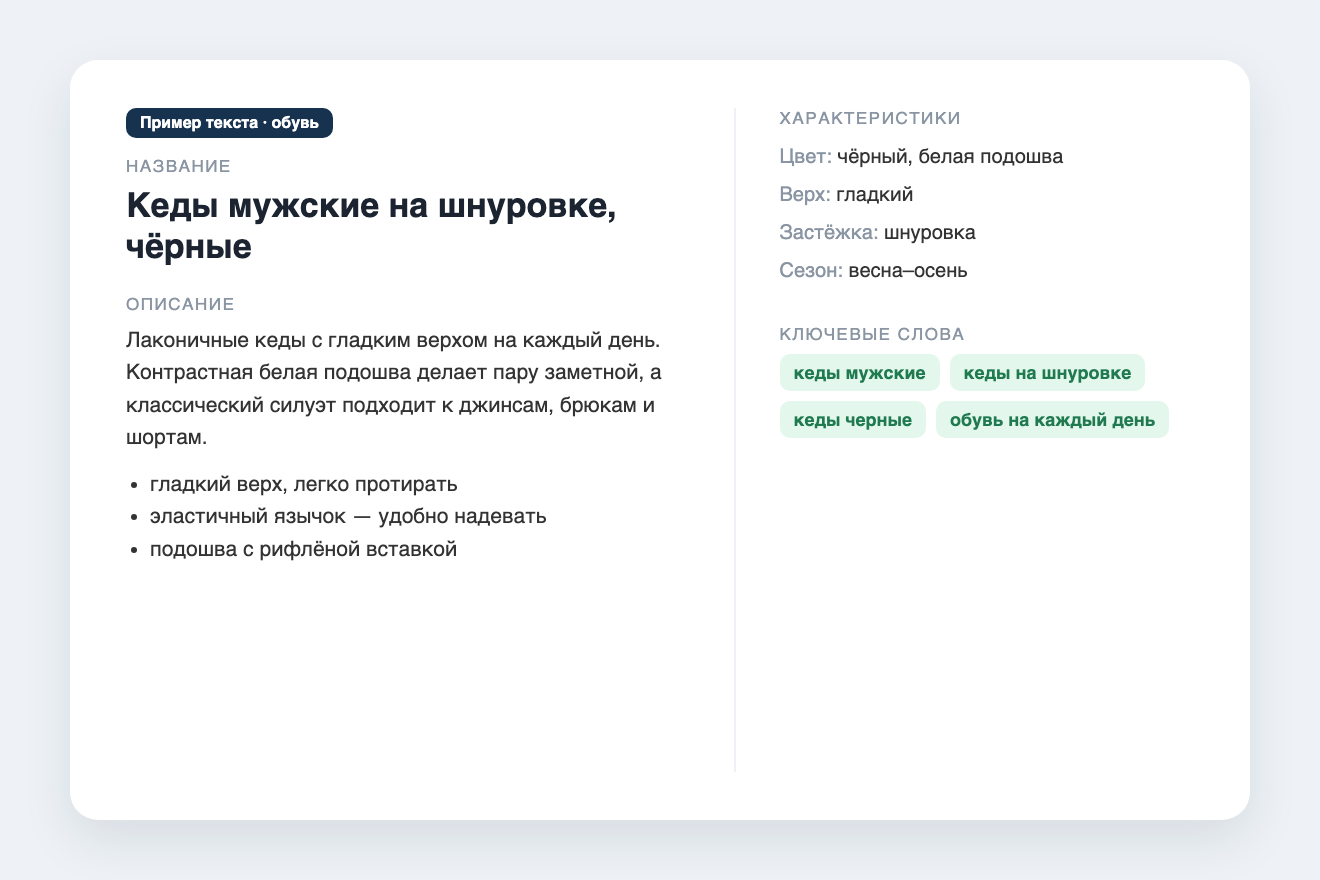
Task: Click the 'Цвет: чёрный, белая подошва' row
Action: click(921, 157)
